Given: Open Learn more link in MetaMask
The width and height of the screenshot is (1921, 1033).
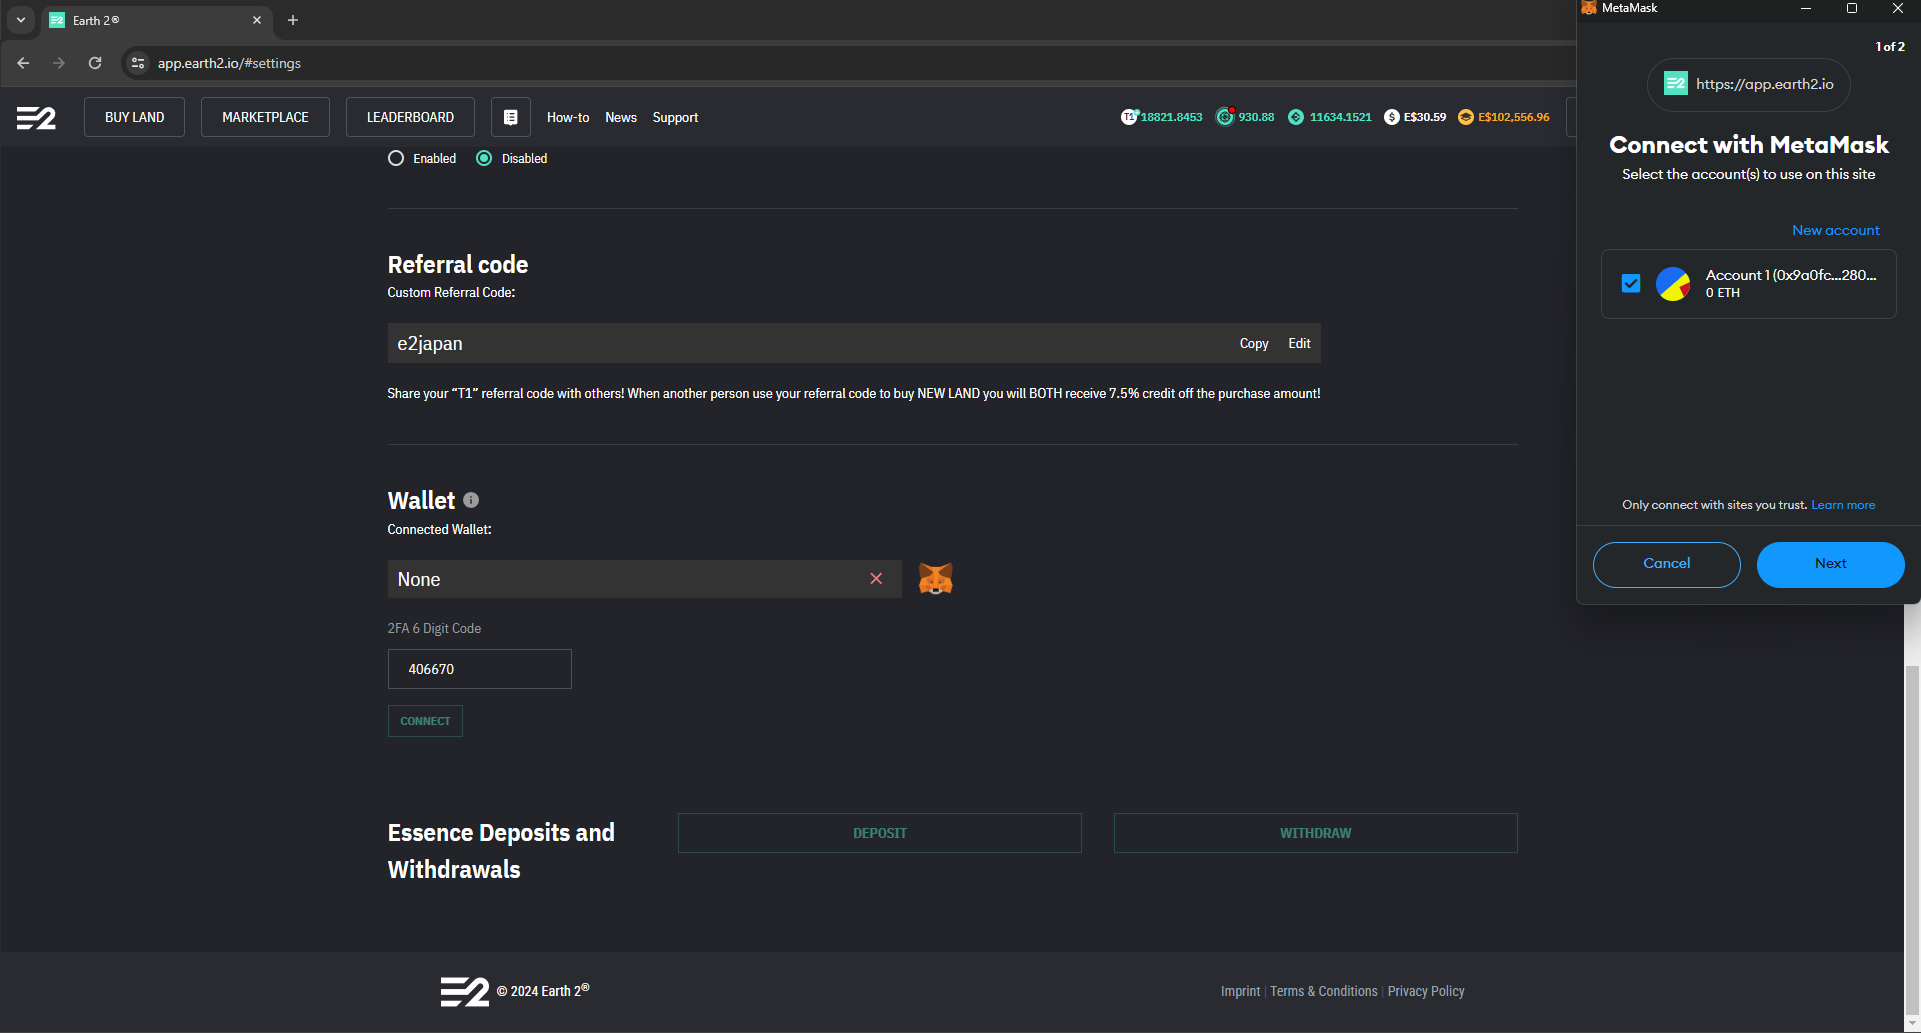Looking at the screenshot, I should click(1843, 505).
